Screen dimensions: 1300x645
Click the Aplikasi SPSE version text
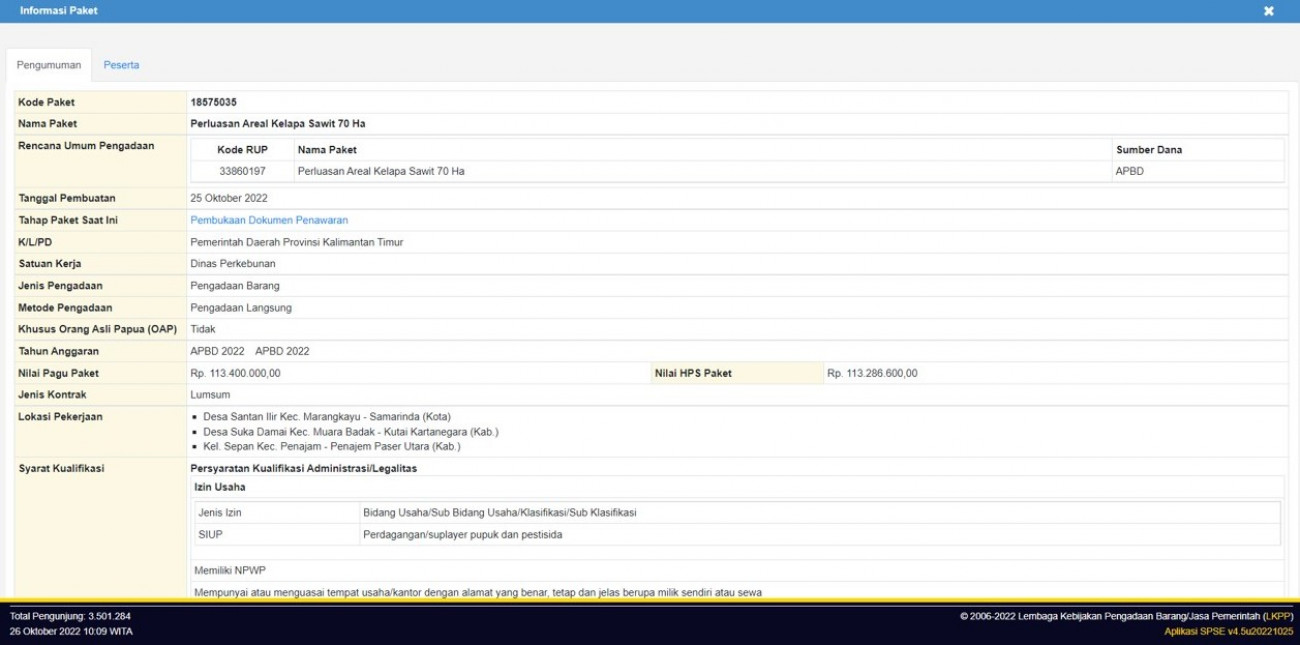click(x=1228, y=631)
